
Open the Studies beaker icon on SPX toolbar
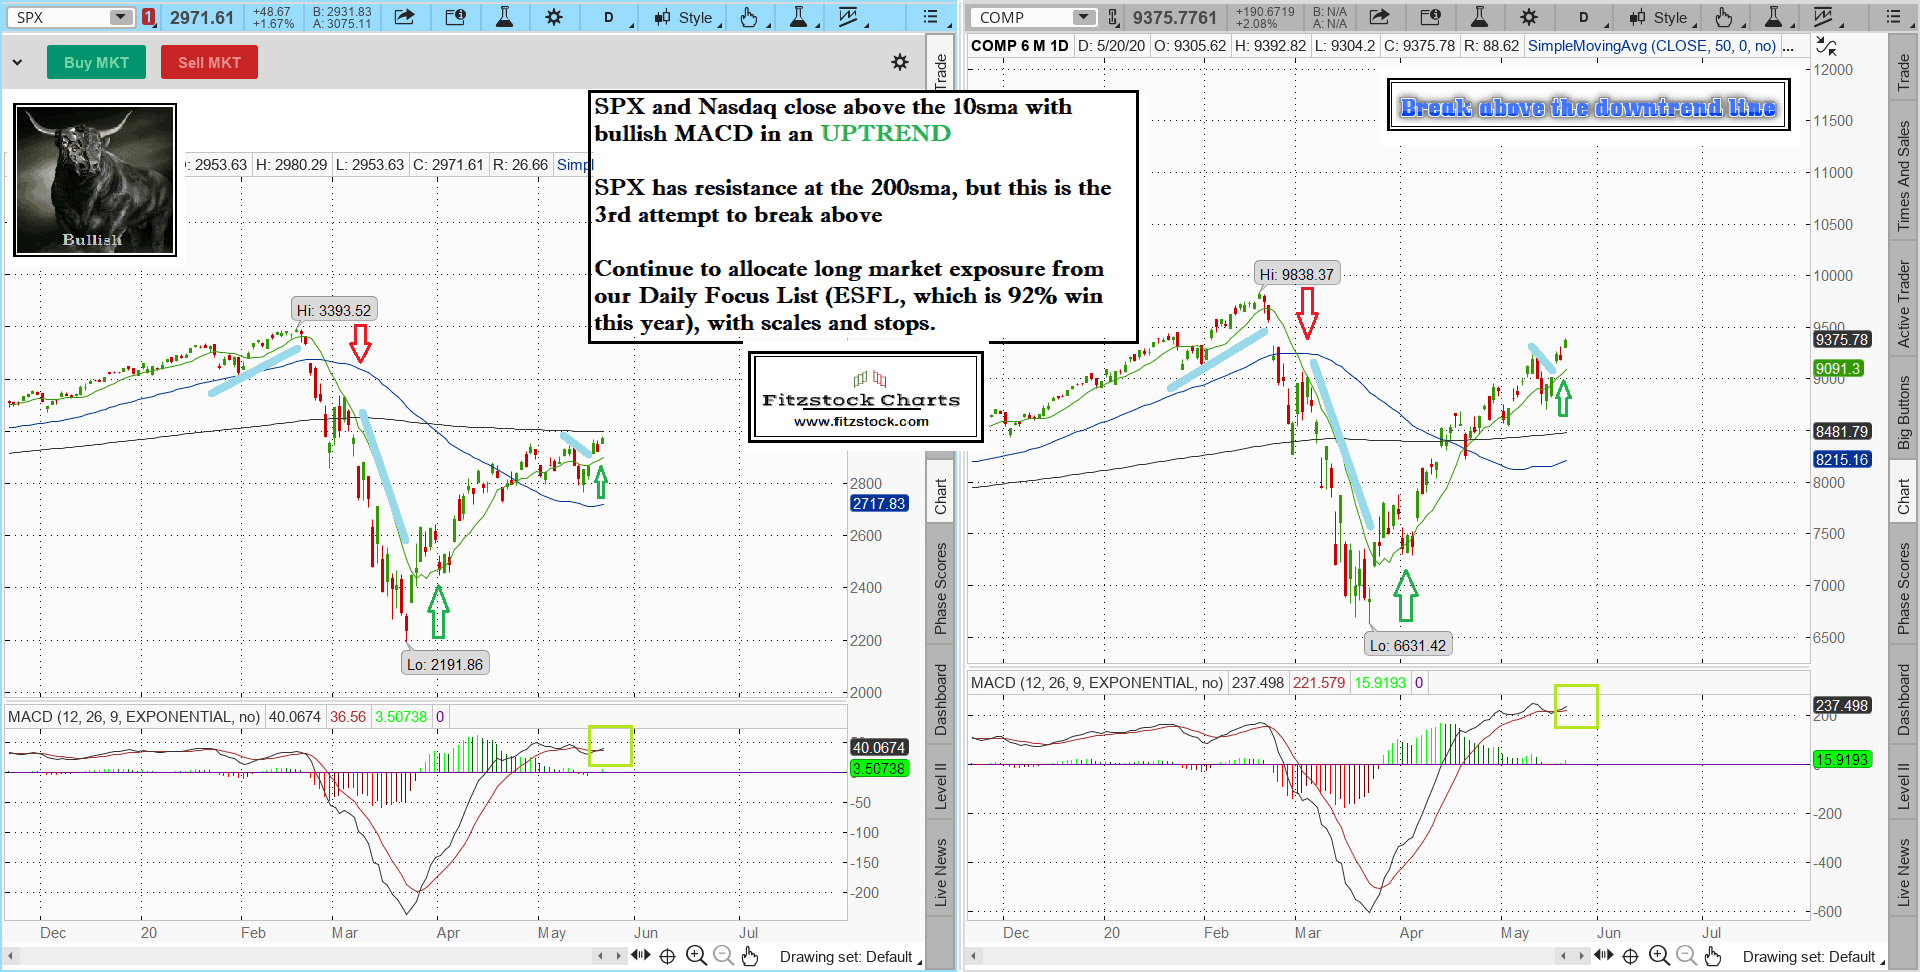(505, 17)
